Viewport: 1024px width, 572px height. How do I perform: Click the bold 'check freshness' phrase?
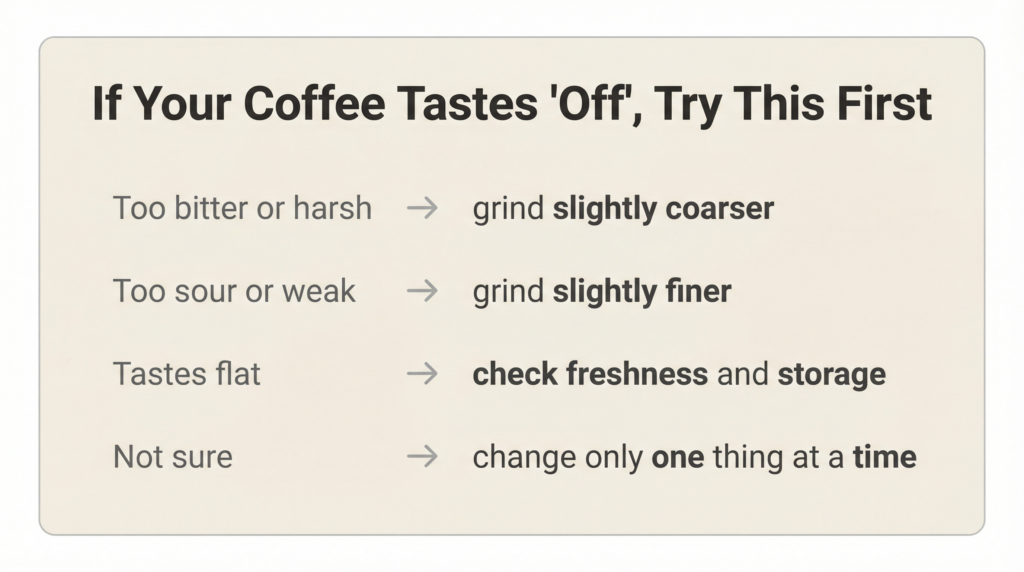coord(590,374)
